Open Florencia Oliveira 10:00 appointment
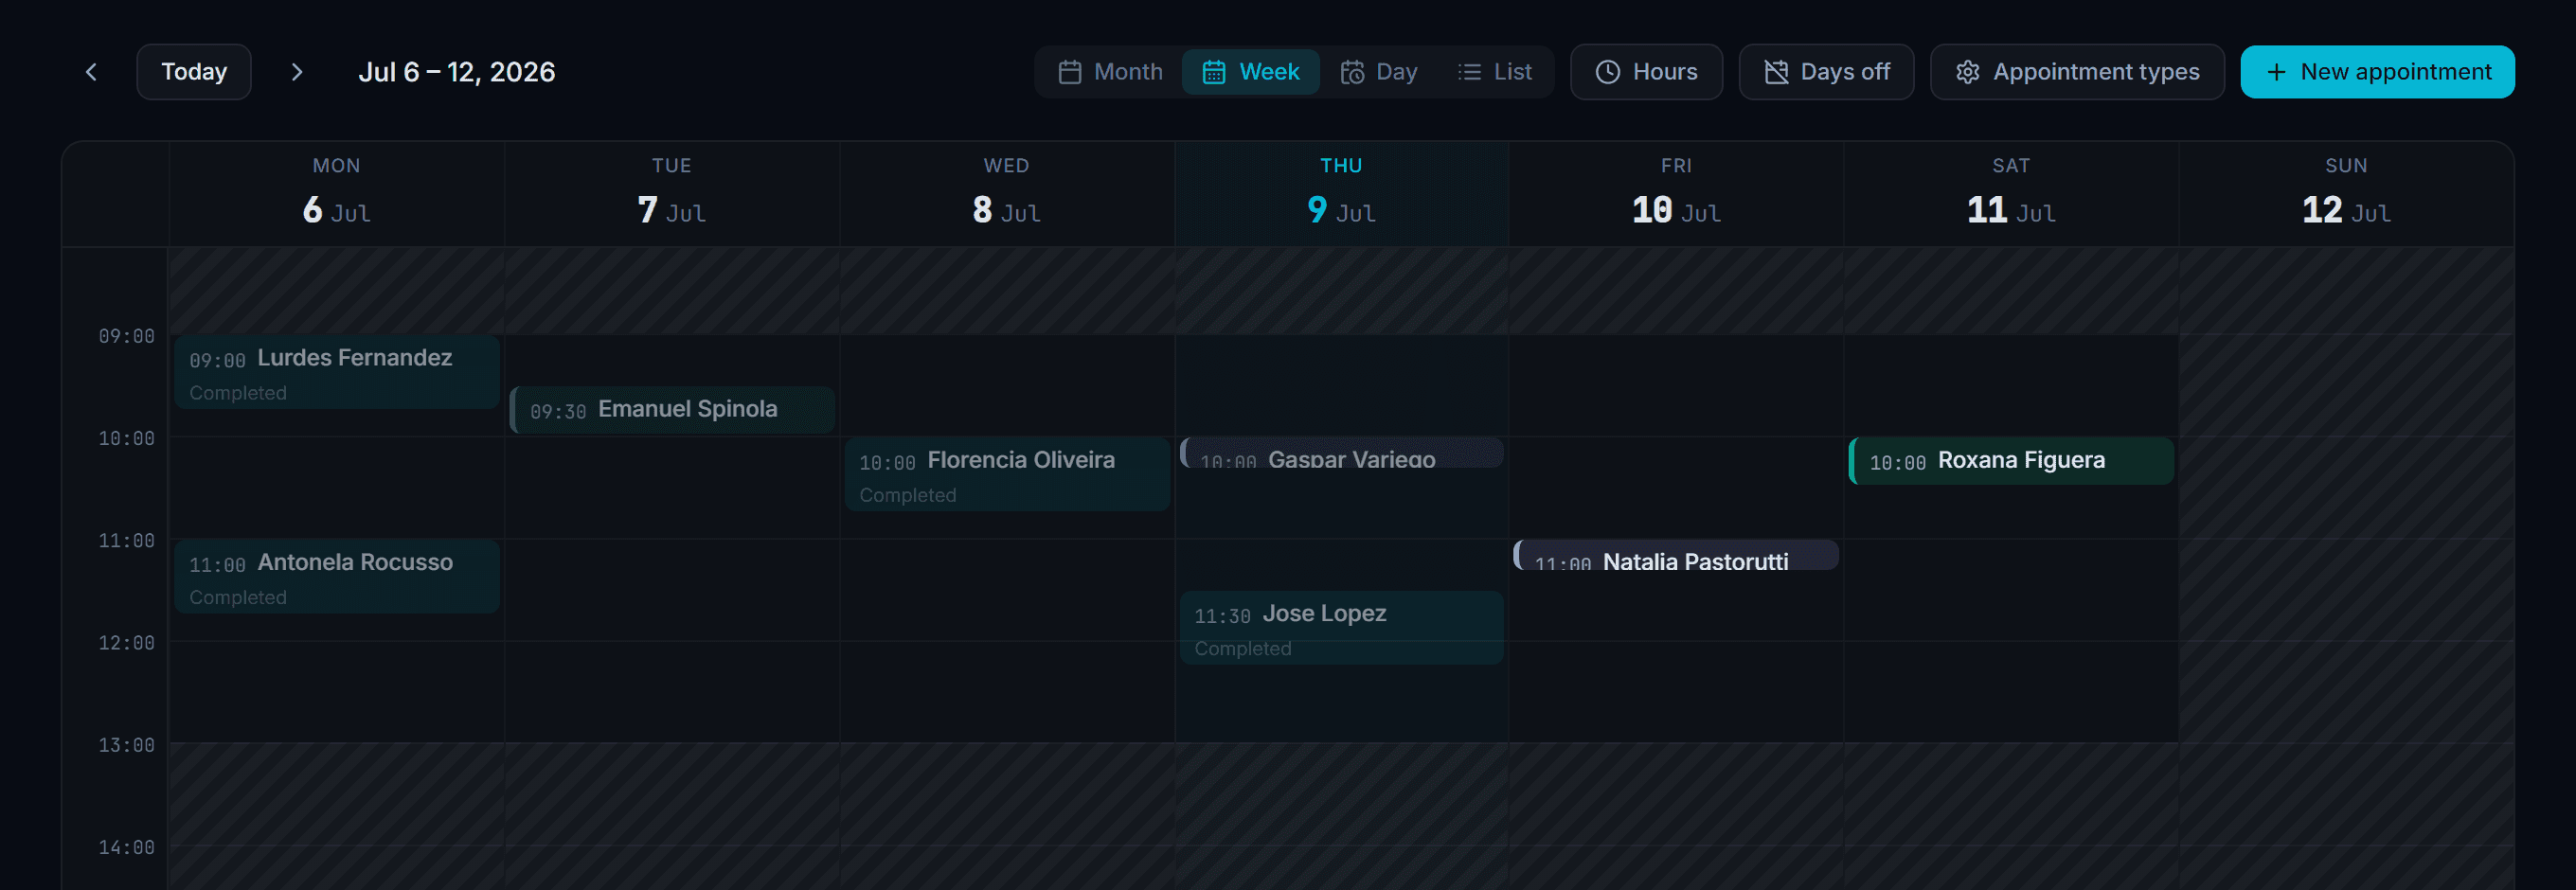This screenshot has height=890, width=2576. [1007, 475]
